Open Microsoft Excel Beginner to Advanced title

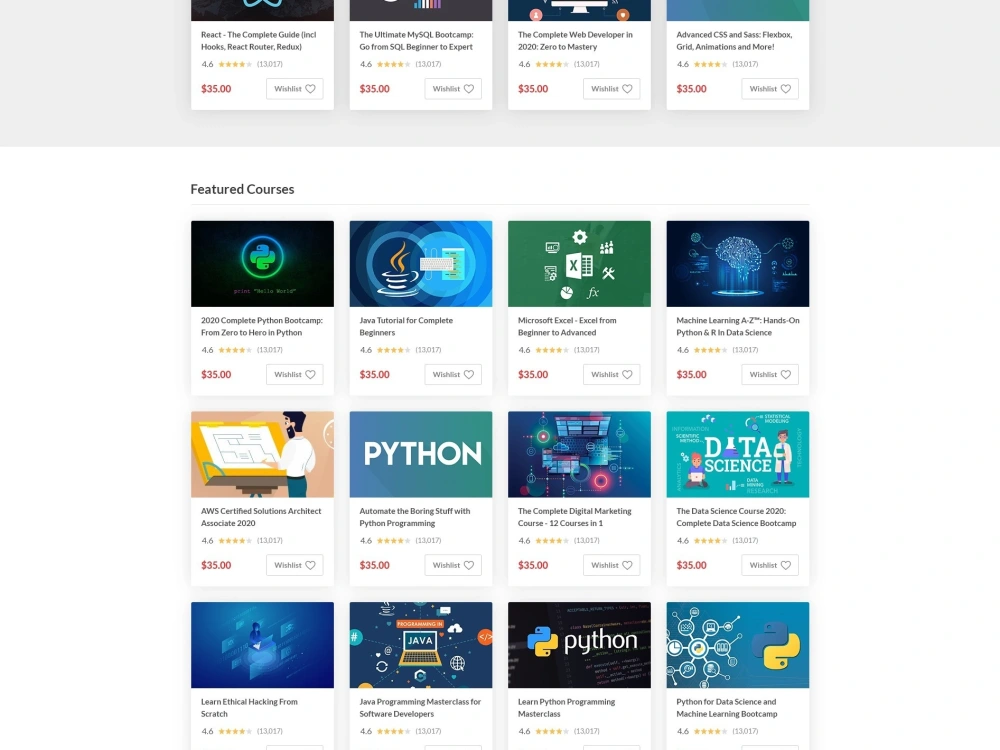567,327
